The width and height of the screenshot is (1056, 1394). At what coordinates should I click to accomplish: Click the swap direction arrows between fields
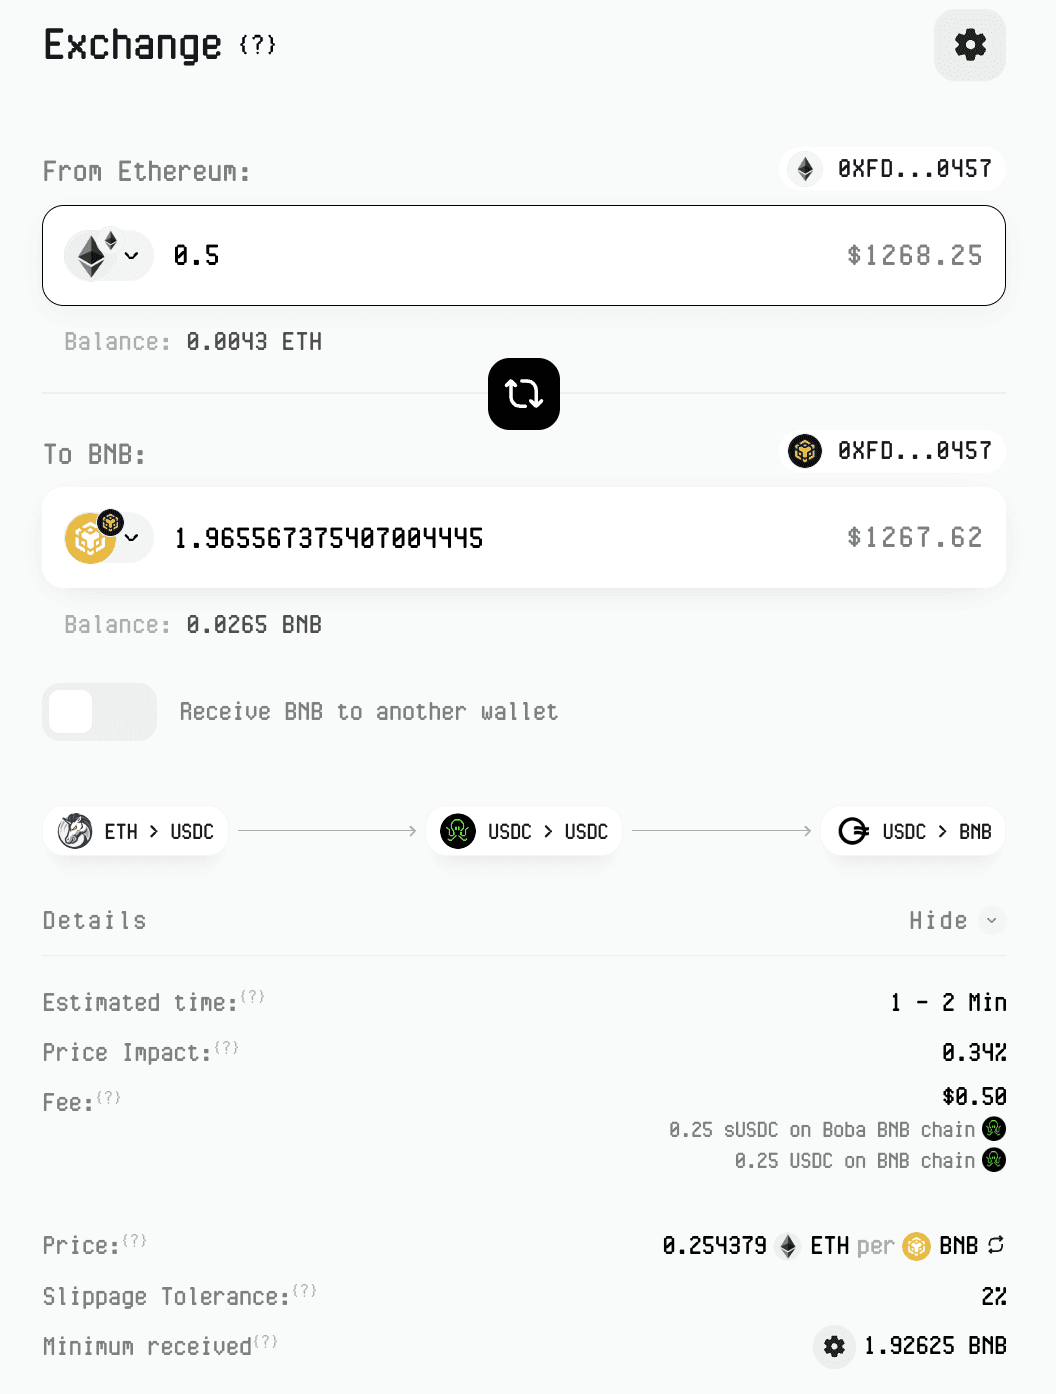pos(523,394)
